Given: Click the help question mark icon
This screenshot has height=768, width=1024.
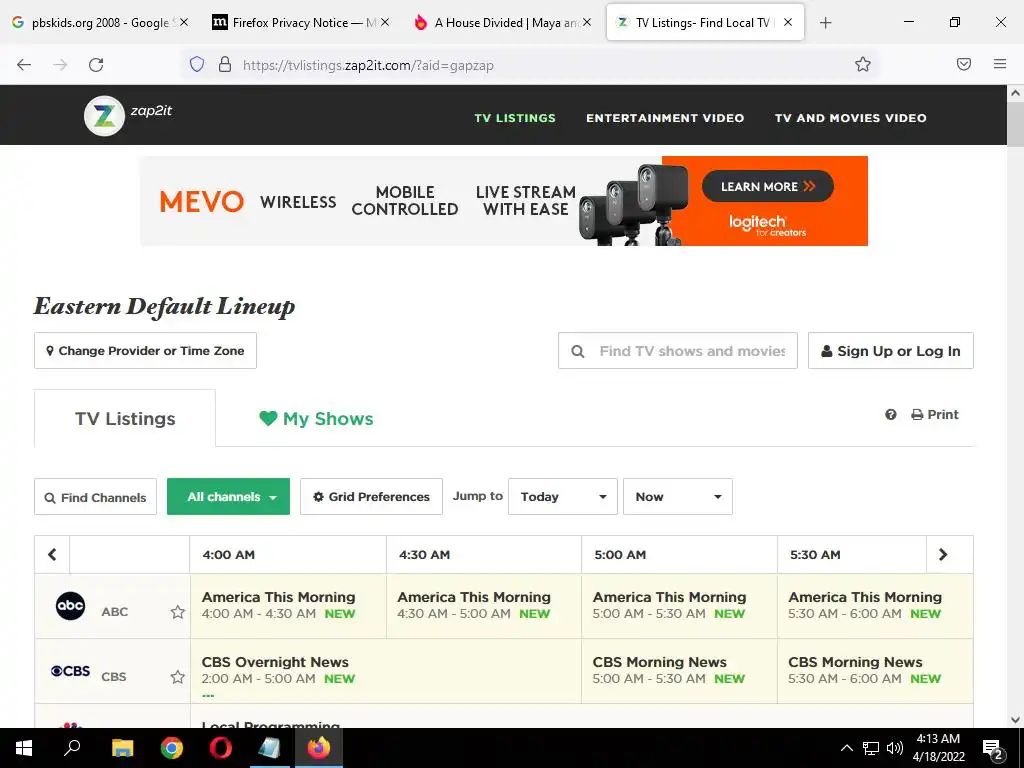Looking at the screenshot, I should tap(891, 415).
